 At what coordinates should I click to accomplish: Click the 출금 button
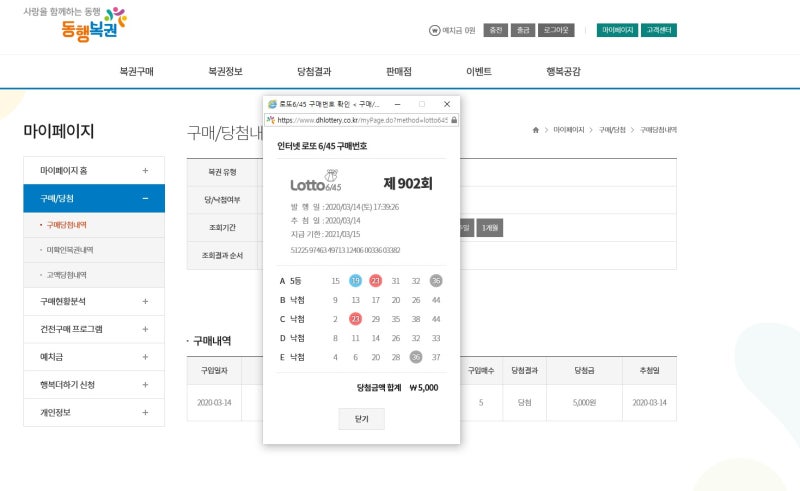pos(523,30)
